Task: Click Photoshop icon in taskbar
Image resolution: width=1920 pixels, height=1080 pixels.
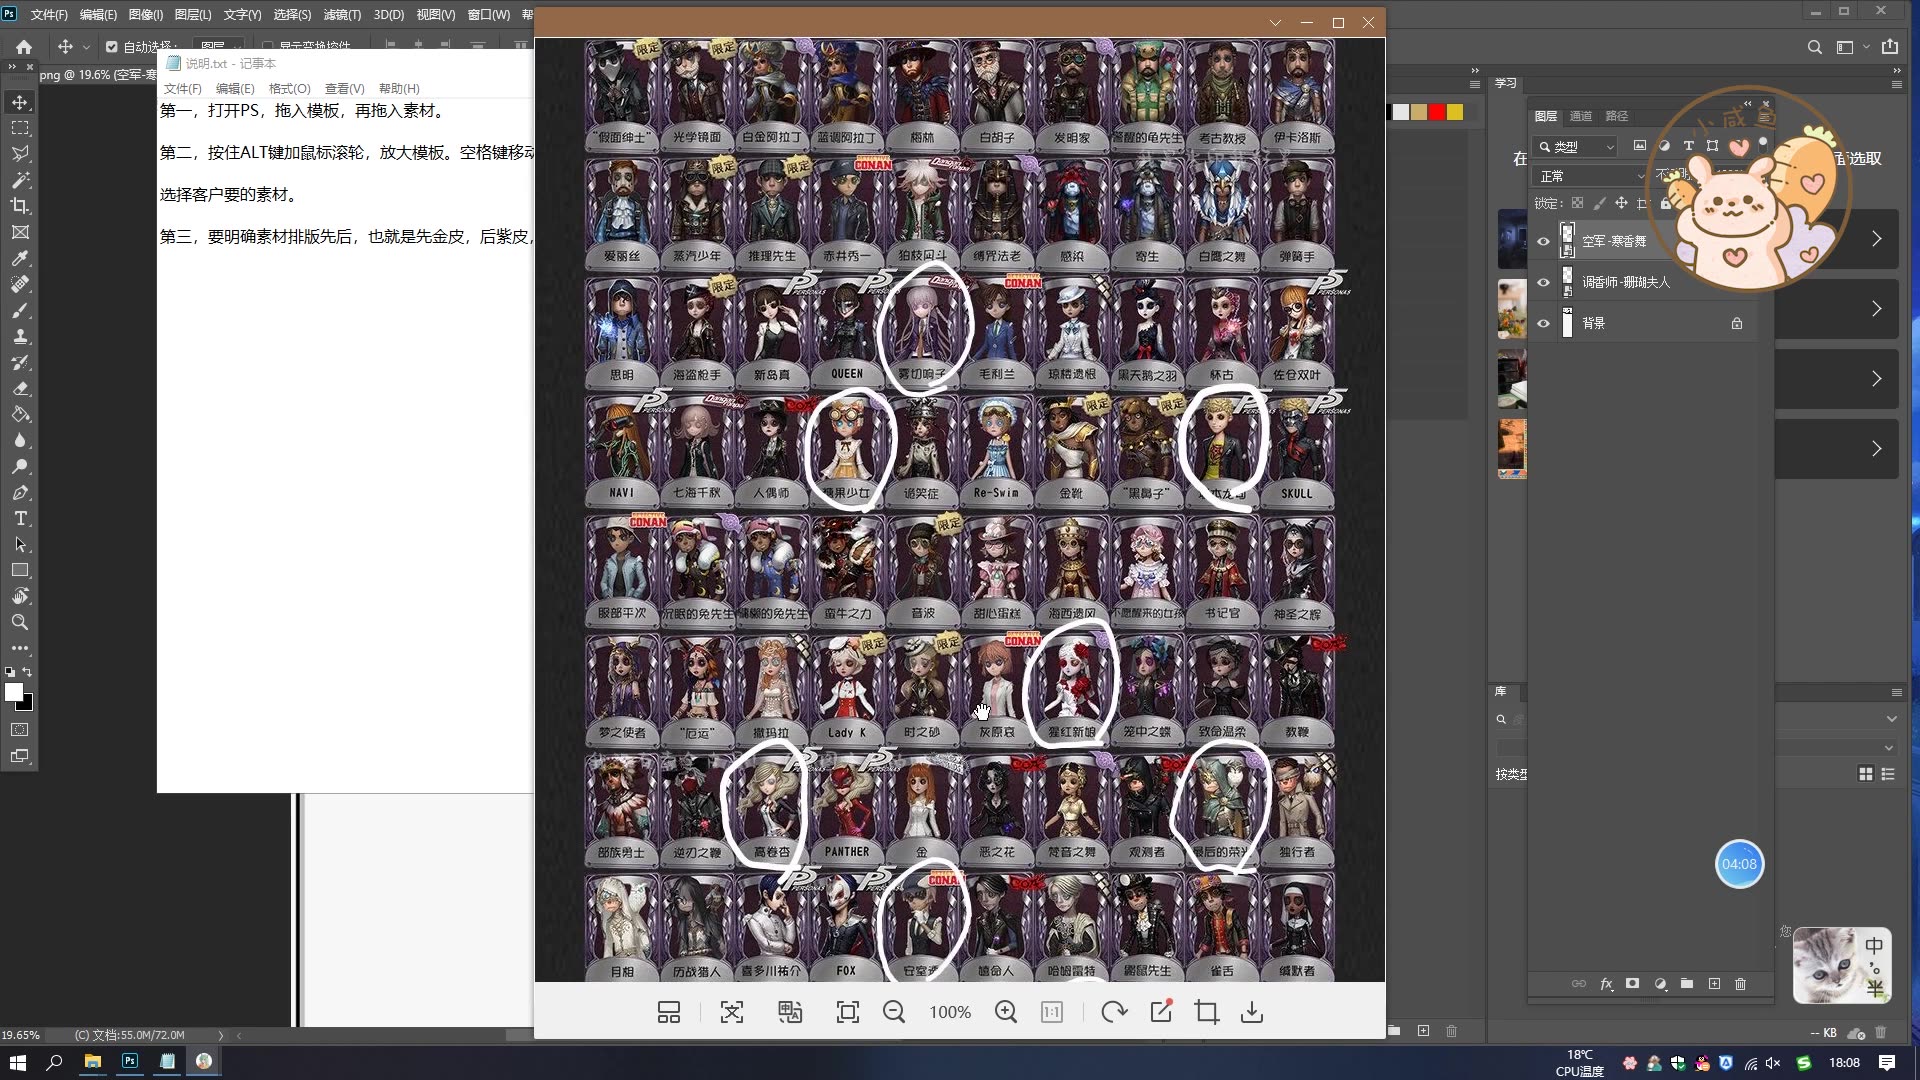Action: (130, 1062)
